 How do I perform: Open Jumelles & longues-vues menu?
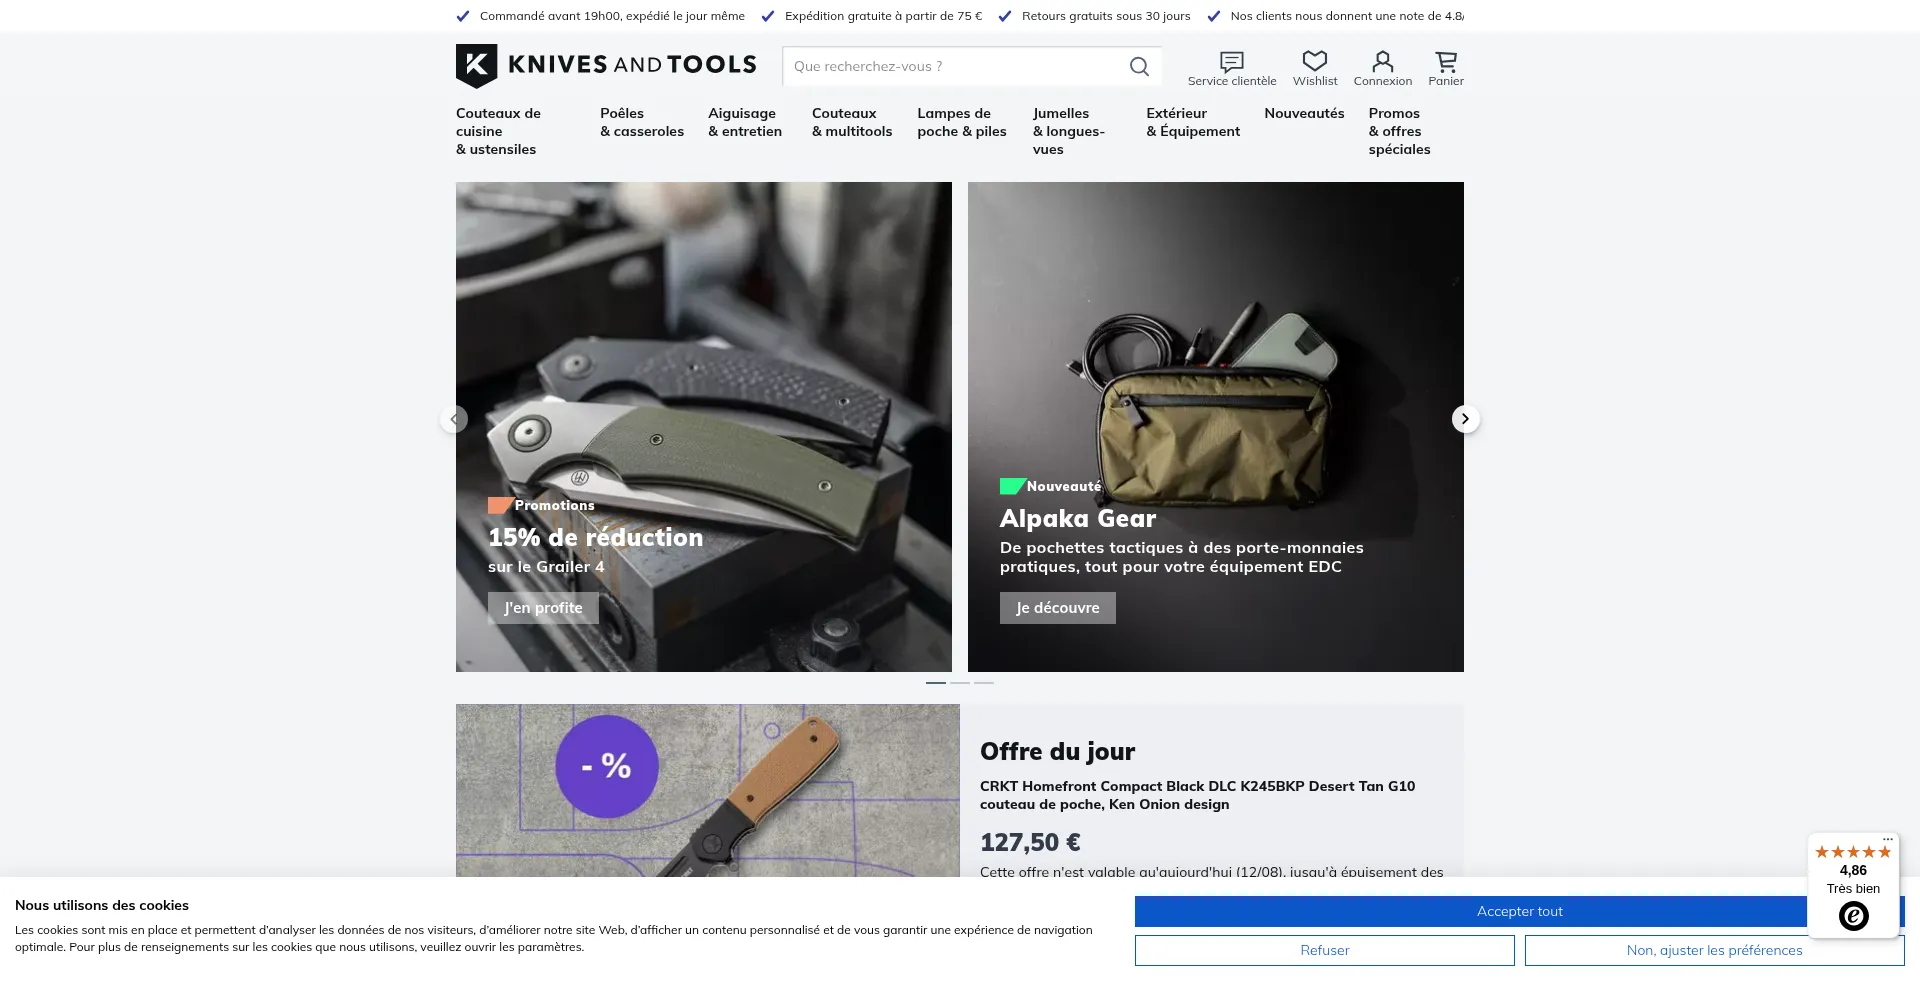click(1069, 131)
